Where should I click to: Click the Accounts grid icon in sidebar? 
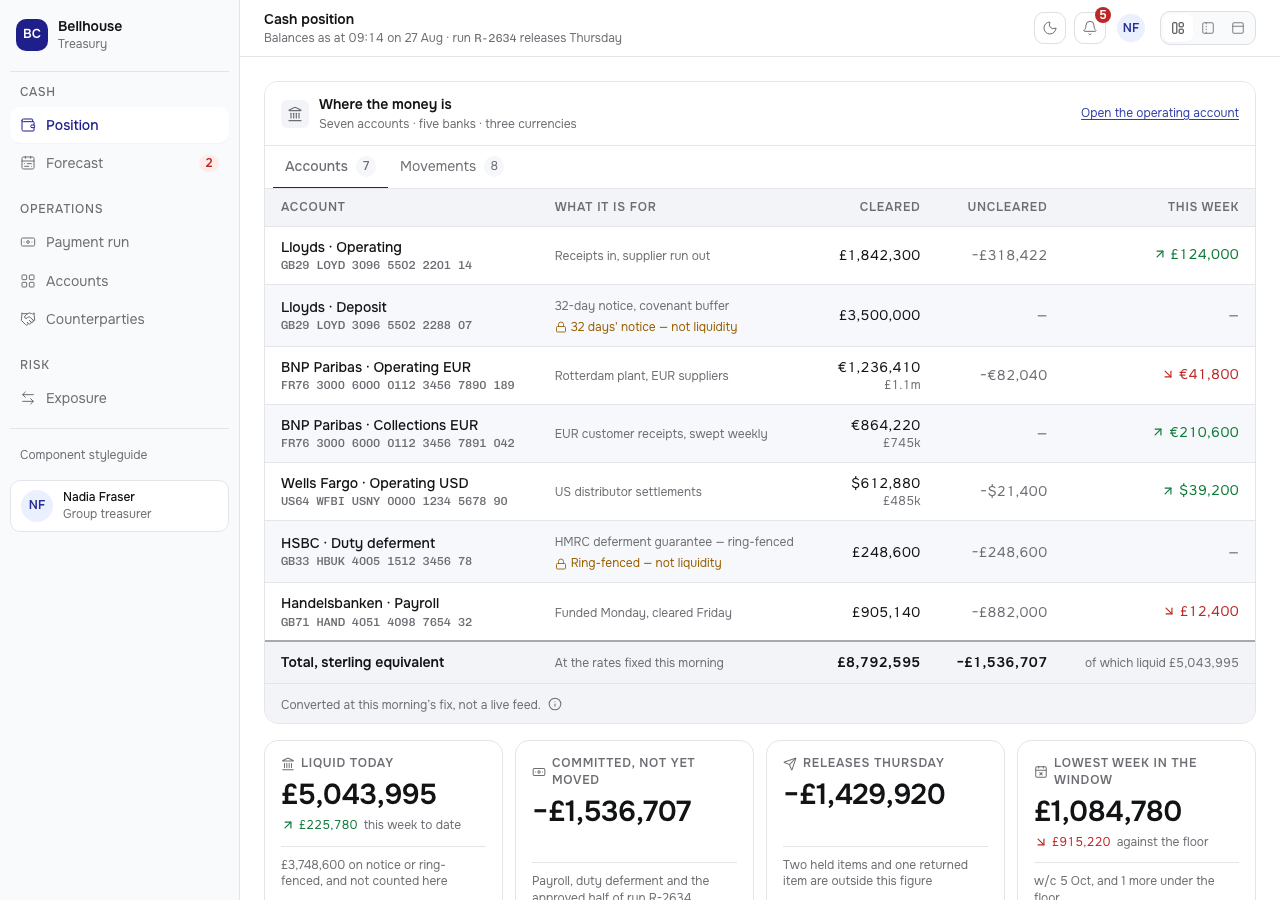(28, 281)
